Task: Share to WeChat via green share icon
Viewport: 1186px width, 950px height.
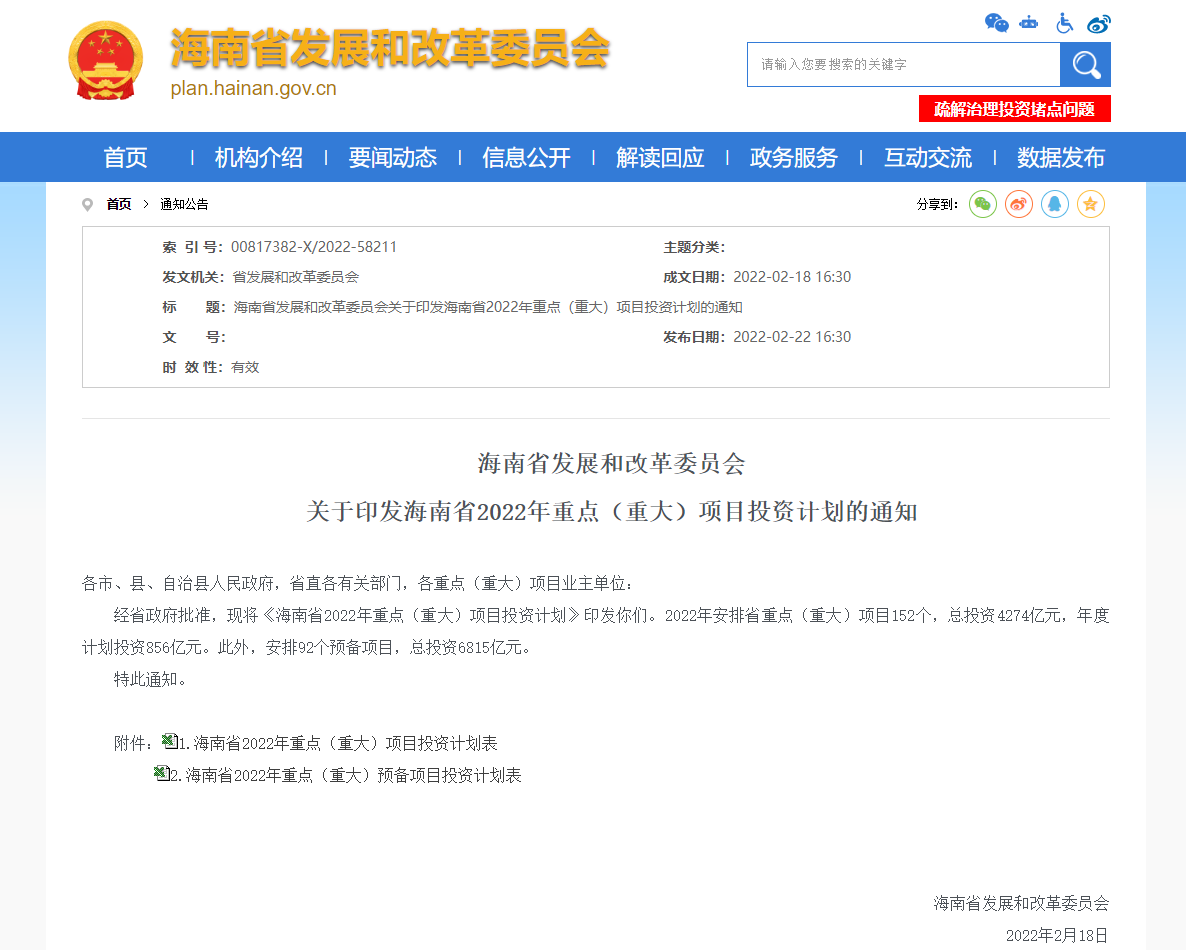Action: tap(983, 204)
